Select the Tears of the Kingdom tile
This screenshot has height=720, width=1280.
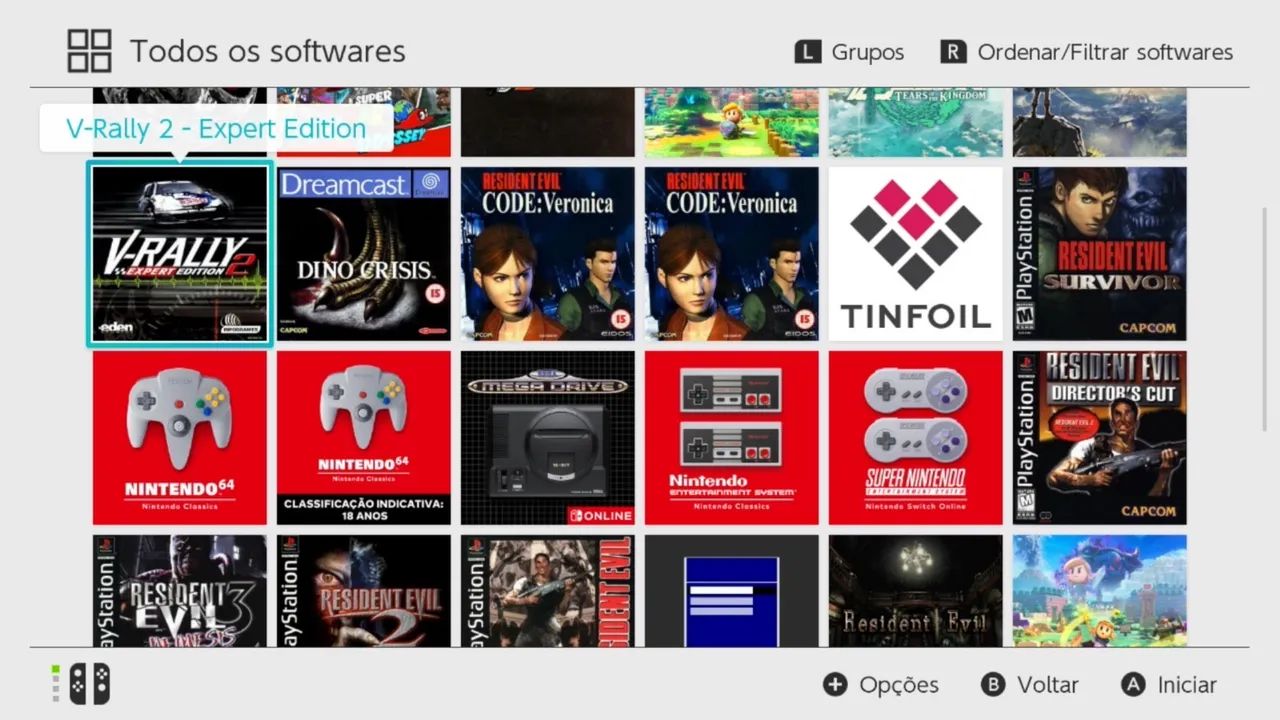[916, 122]
